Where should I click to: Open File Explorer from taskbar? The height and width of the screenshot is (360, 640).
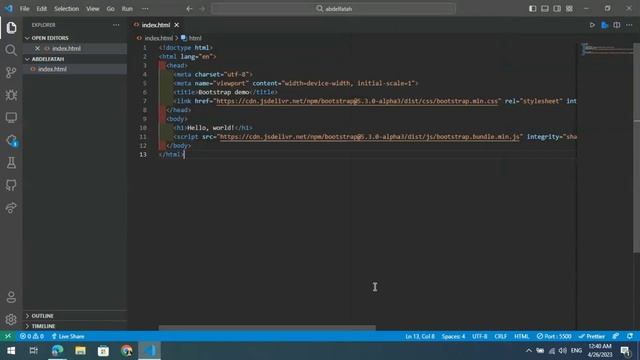pyautogui.click(x=80, y=351)
